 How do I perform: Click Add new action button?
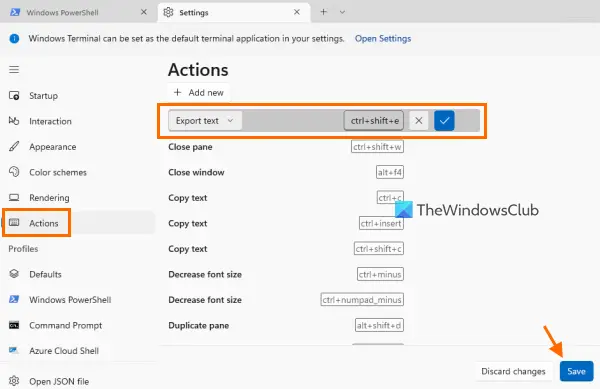pos(199,93)
